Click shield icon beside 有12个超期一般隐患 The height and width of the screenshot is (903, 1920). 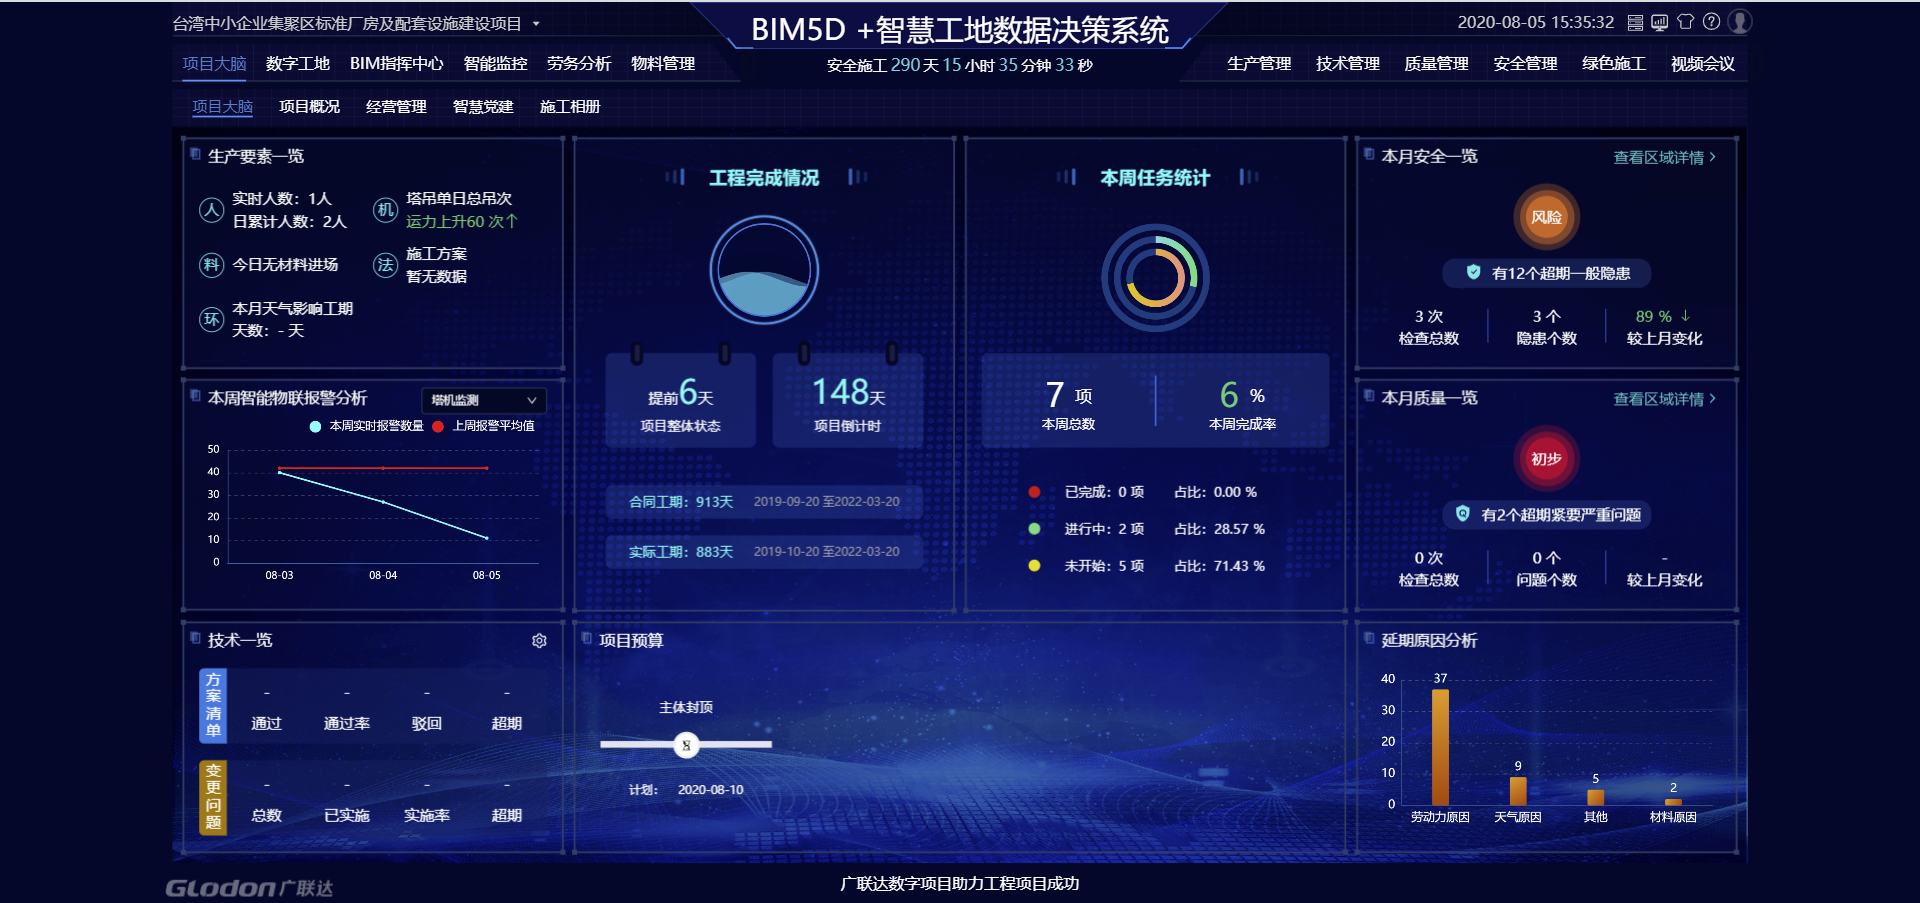1473,272
